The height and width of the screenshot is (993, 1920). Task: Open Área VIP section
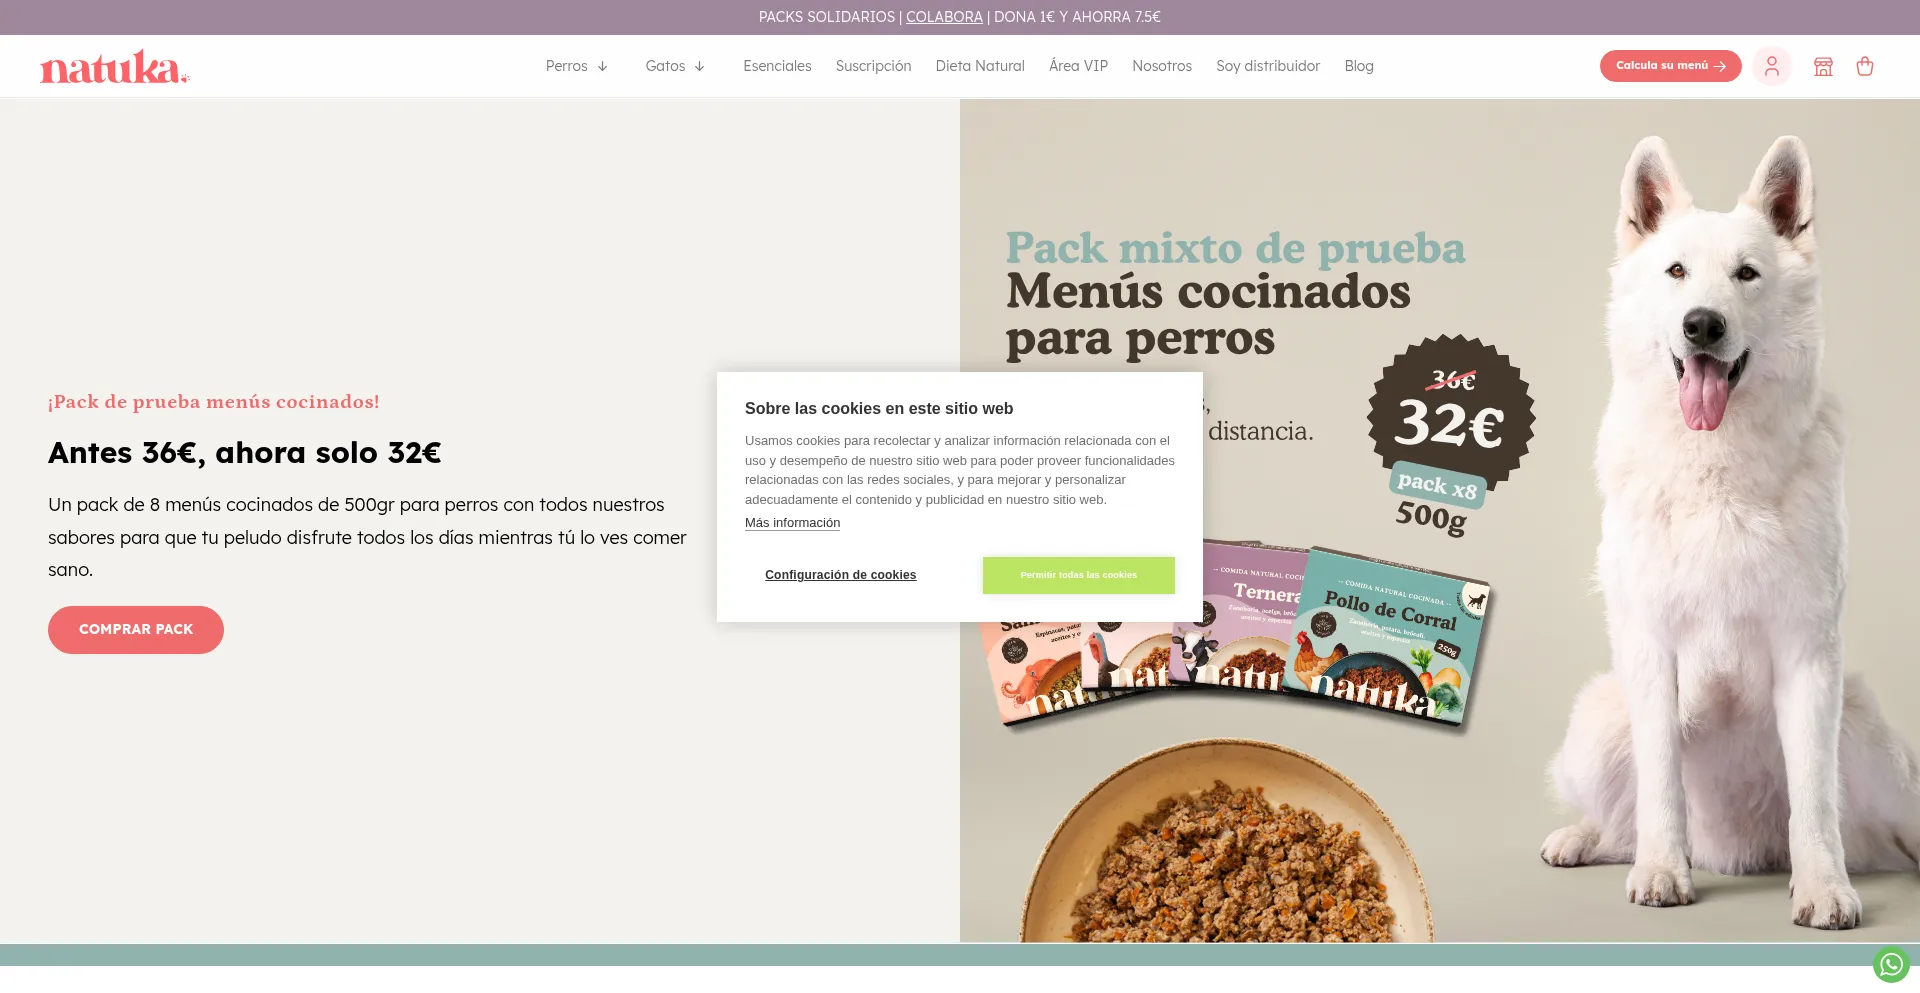point(1078,66)
